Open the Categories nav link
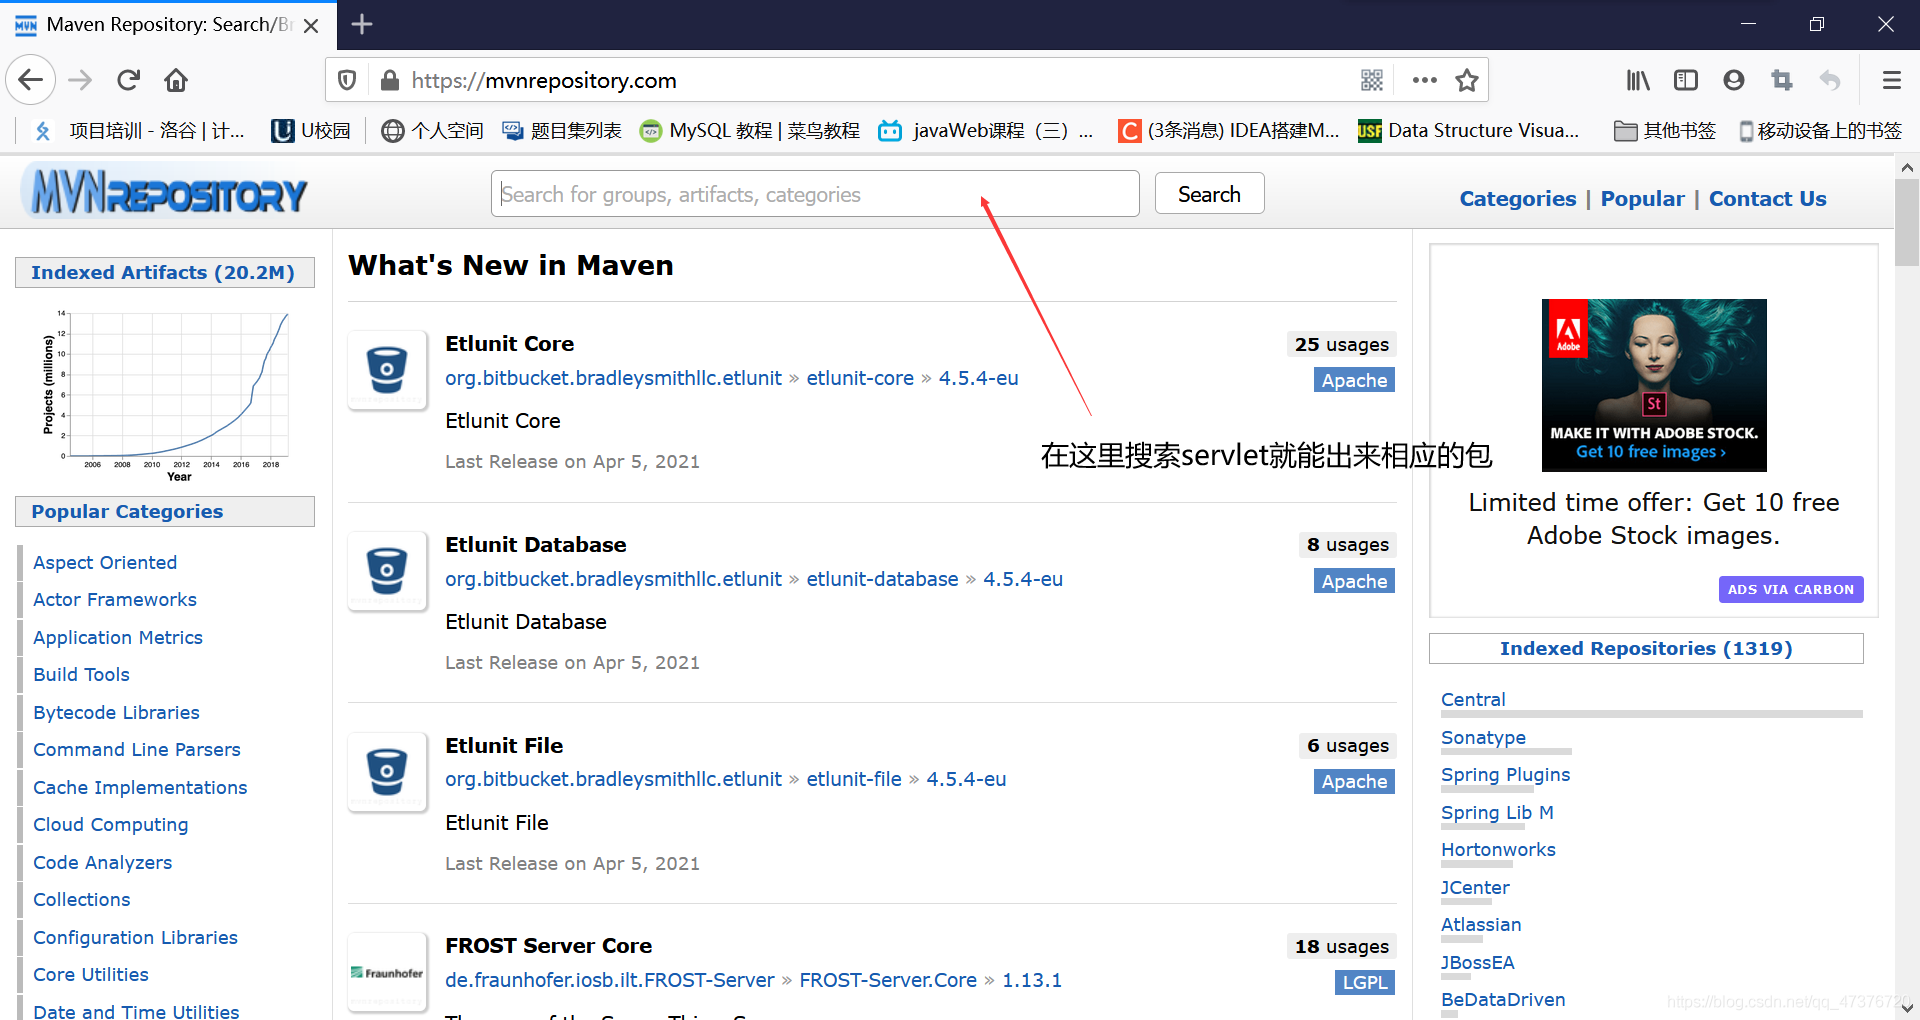This screenshot has width=1920, height=1020. [1517, 198]
